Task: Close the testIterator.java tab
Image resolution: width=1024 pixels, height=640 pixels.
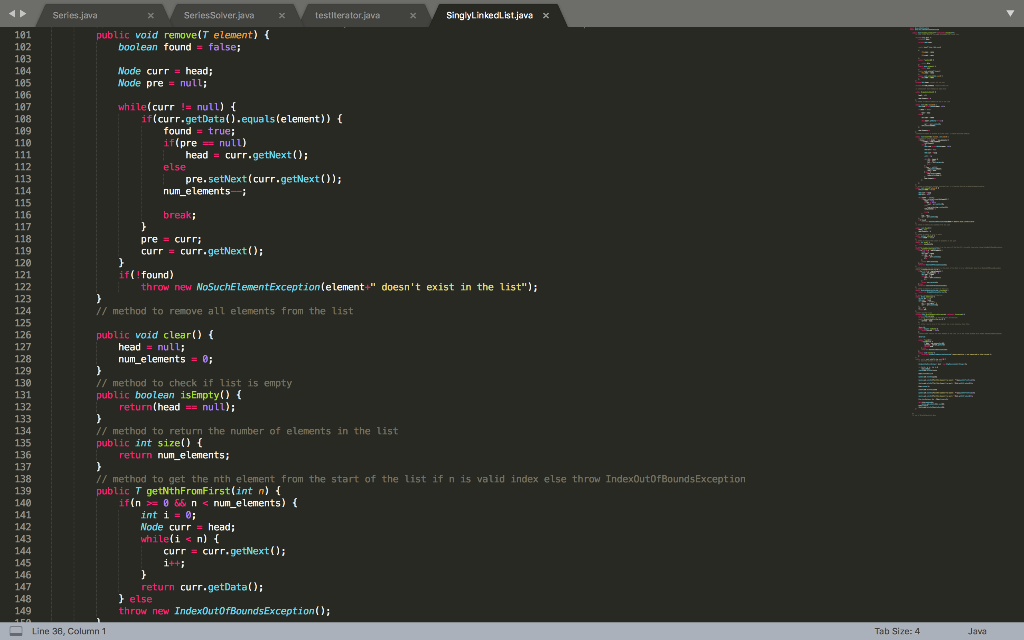Action: [x=413, y=16]
